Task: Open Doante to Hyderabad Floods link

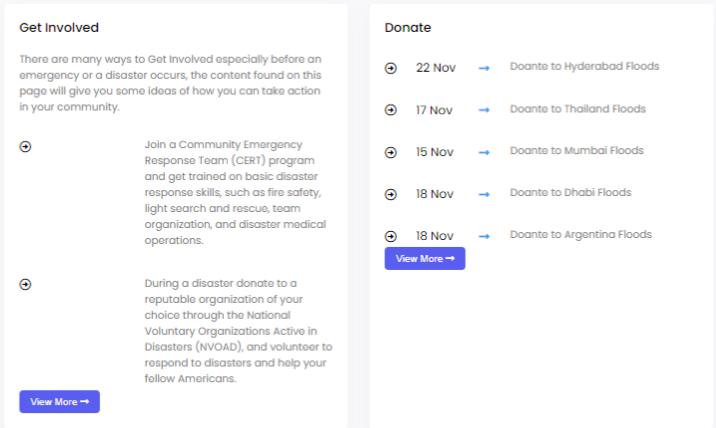Action: pos(584,66)
